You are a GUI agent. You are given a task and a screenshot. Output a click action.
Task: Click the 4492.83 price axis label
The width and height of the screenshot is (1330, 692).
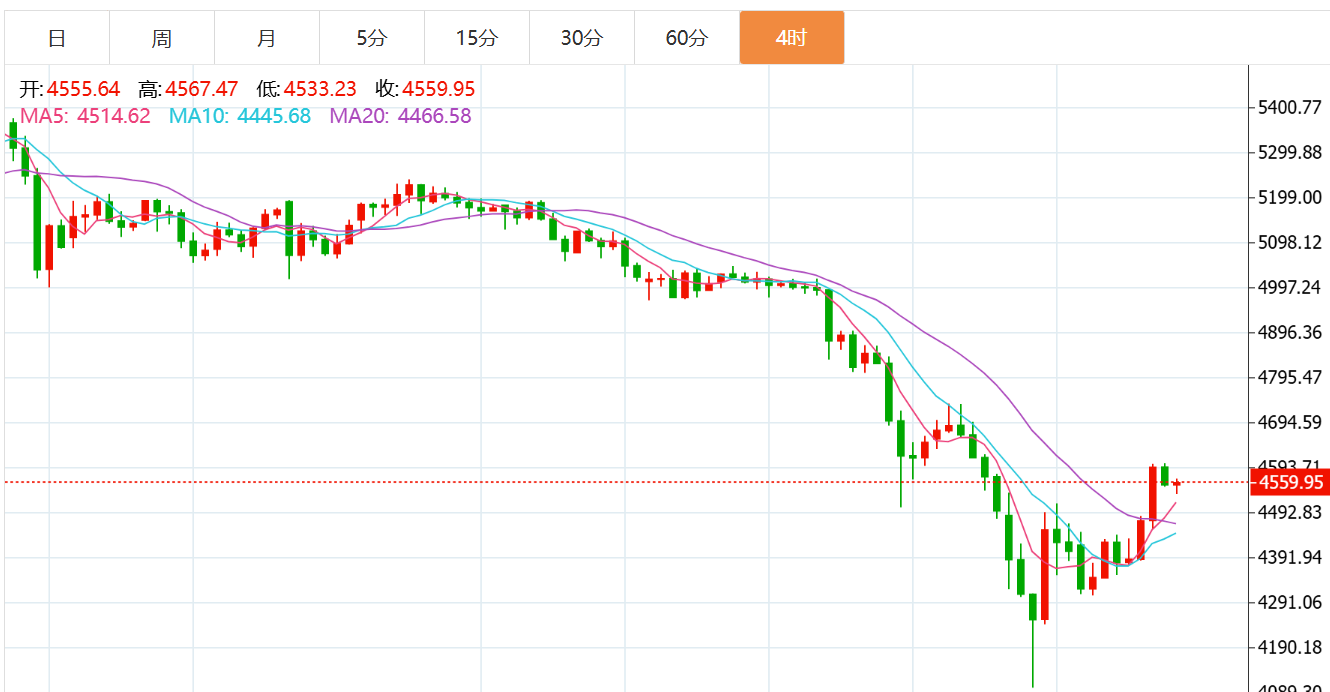1291,512
